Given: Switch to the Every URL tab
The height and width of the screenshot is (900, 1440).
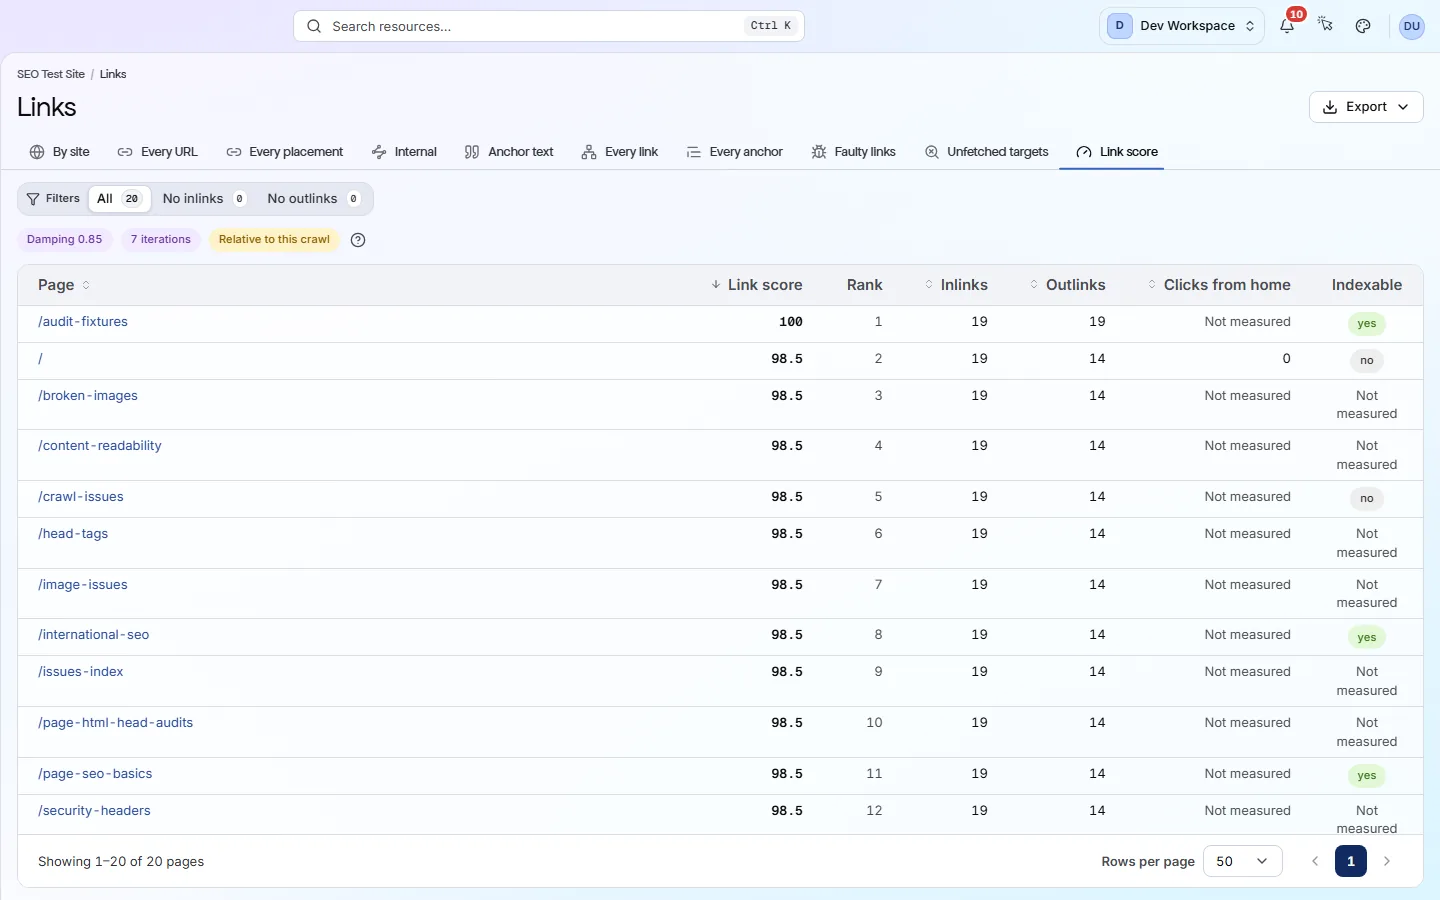Looking at the screenshot, I should 158,152.
